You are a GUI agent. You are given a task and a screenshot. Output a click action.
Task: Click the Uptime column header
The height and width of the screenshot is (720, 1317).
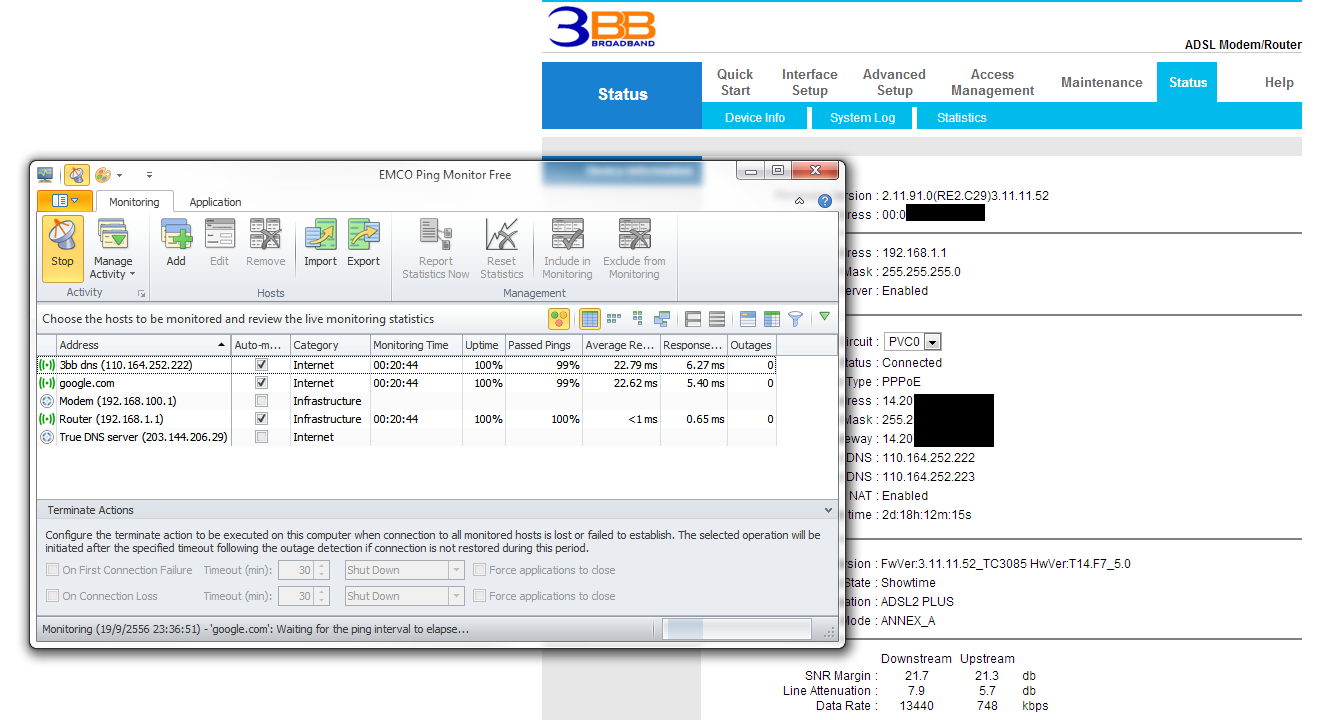click(482, 345)
